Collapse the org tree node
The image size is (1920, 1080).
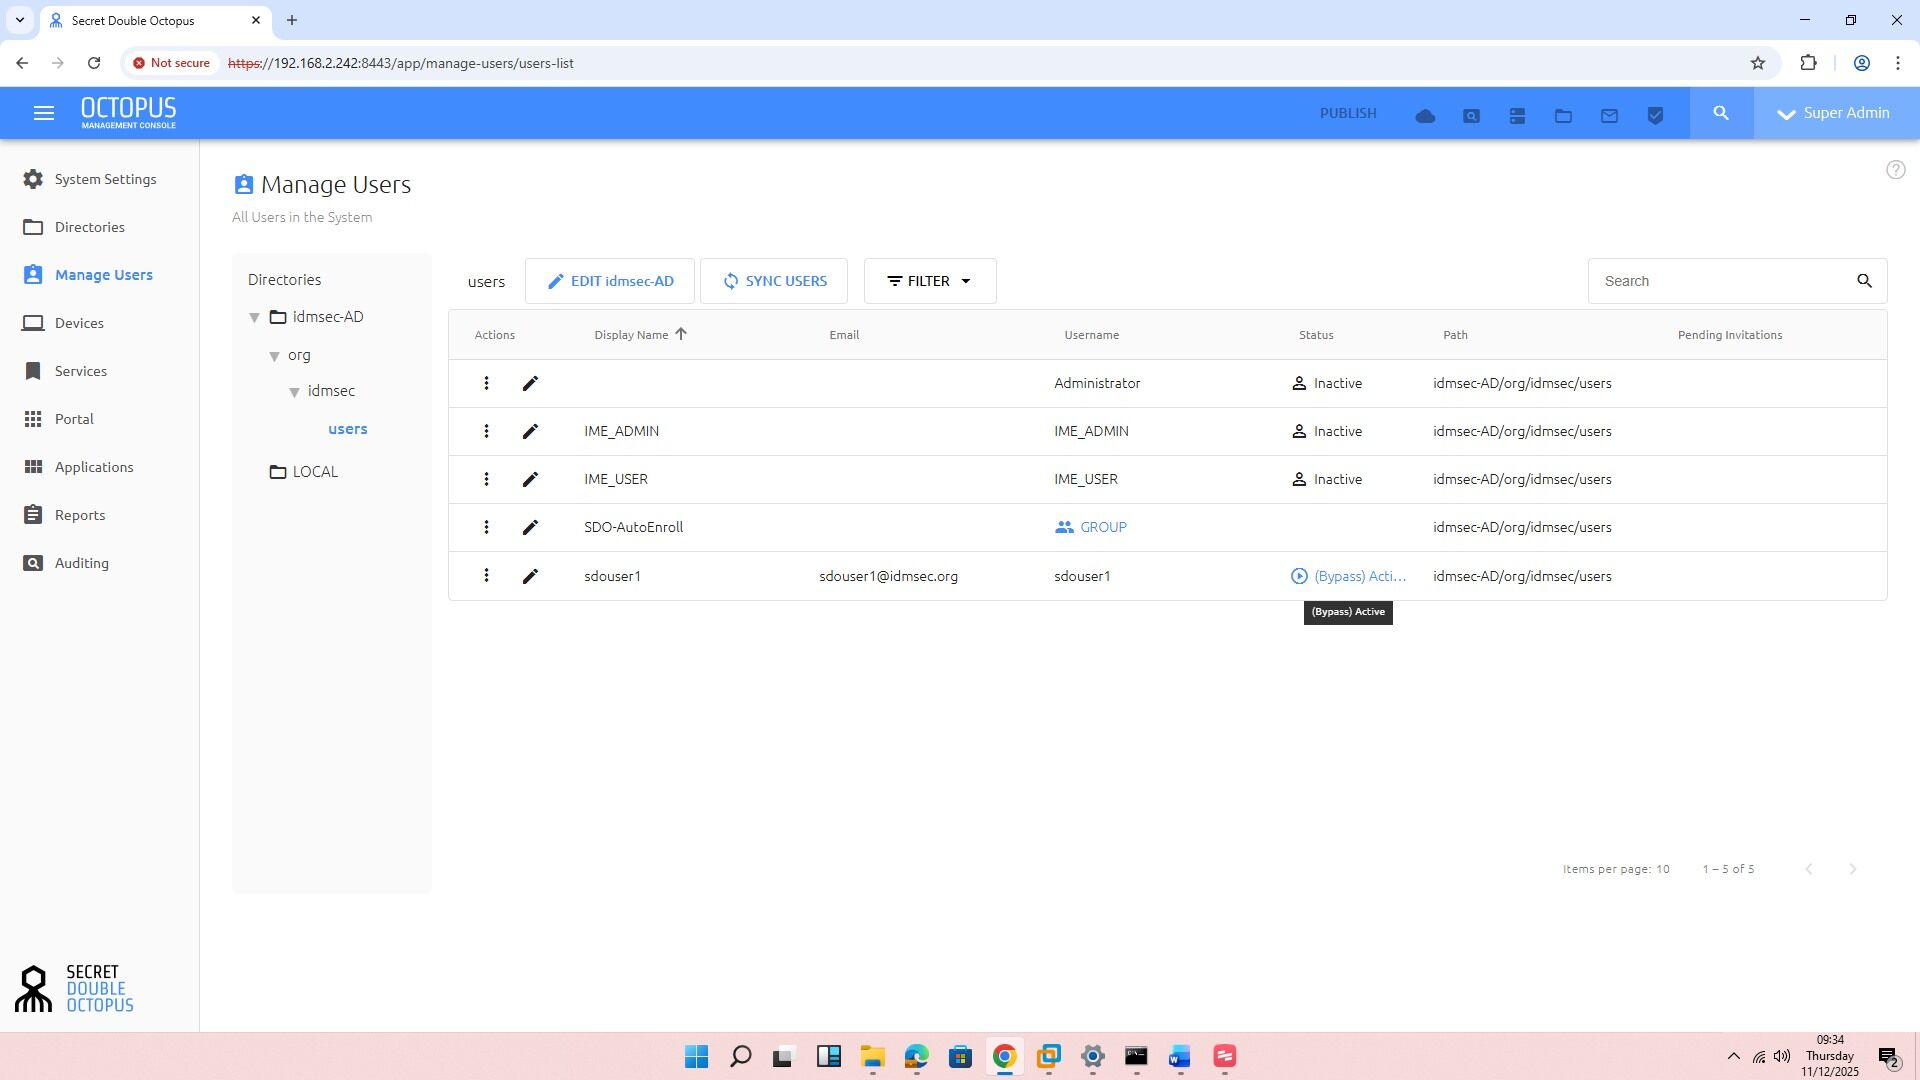[x=275, y=356]
